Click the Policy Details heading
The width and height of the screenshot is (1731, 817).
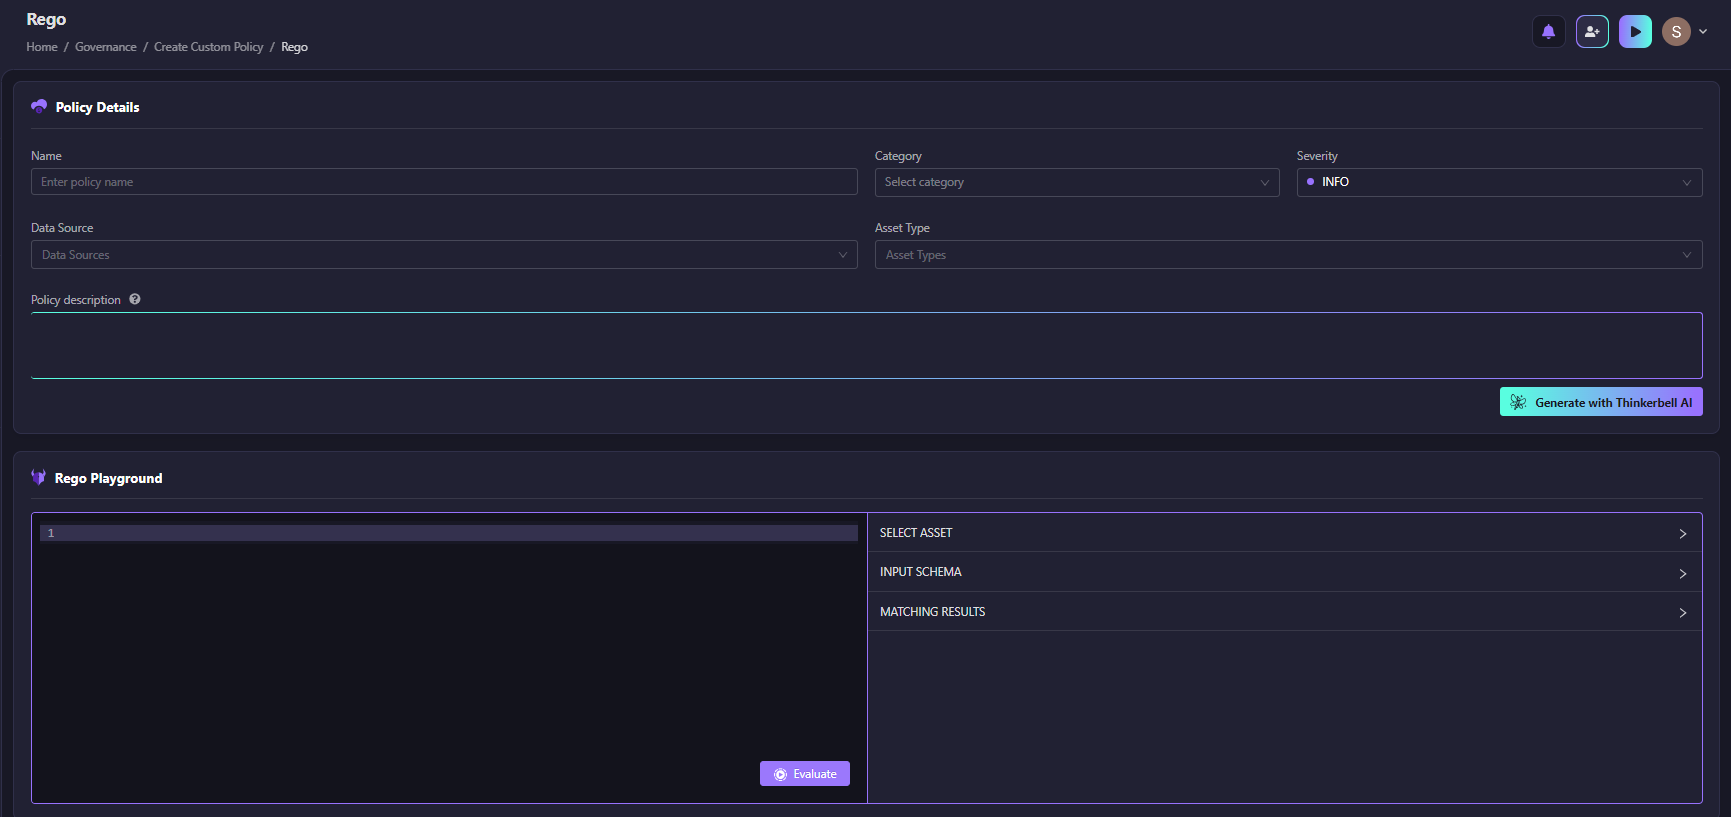(x=97, y=107)
